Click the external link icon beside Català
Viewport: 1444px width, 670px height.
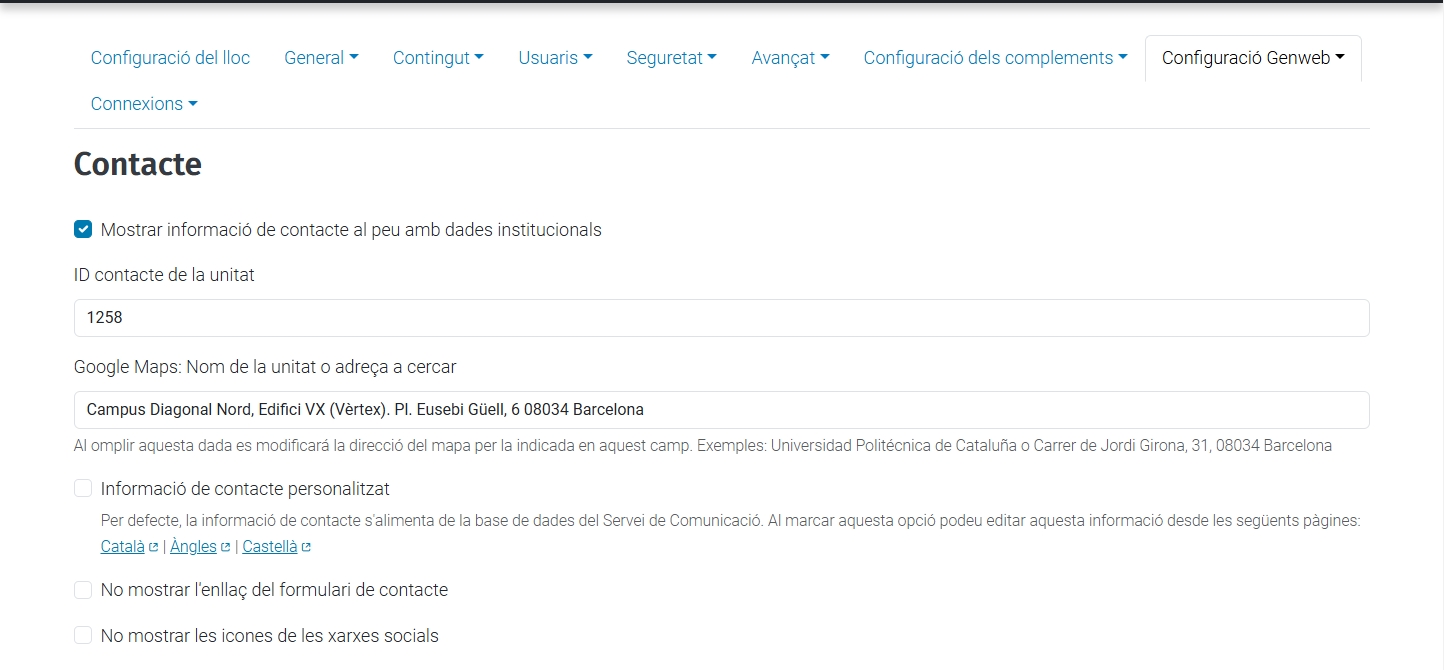click(x=152, y=546)
